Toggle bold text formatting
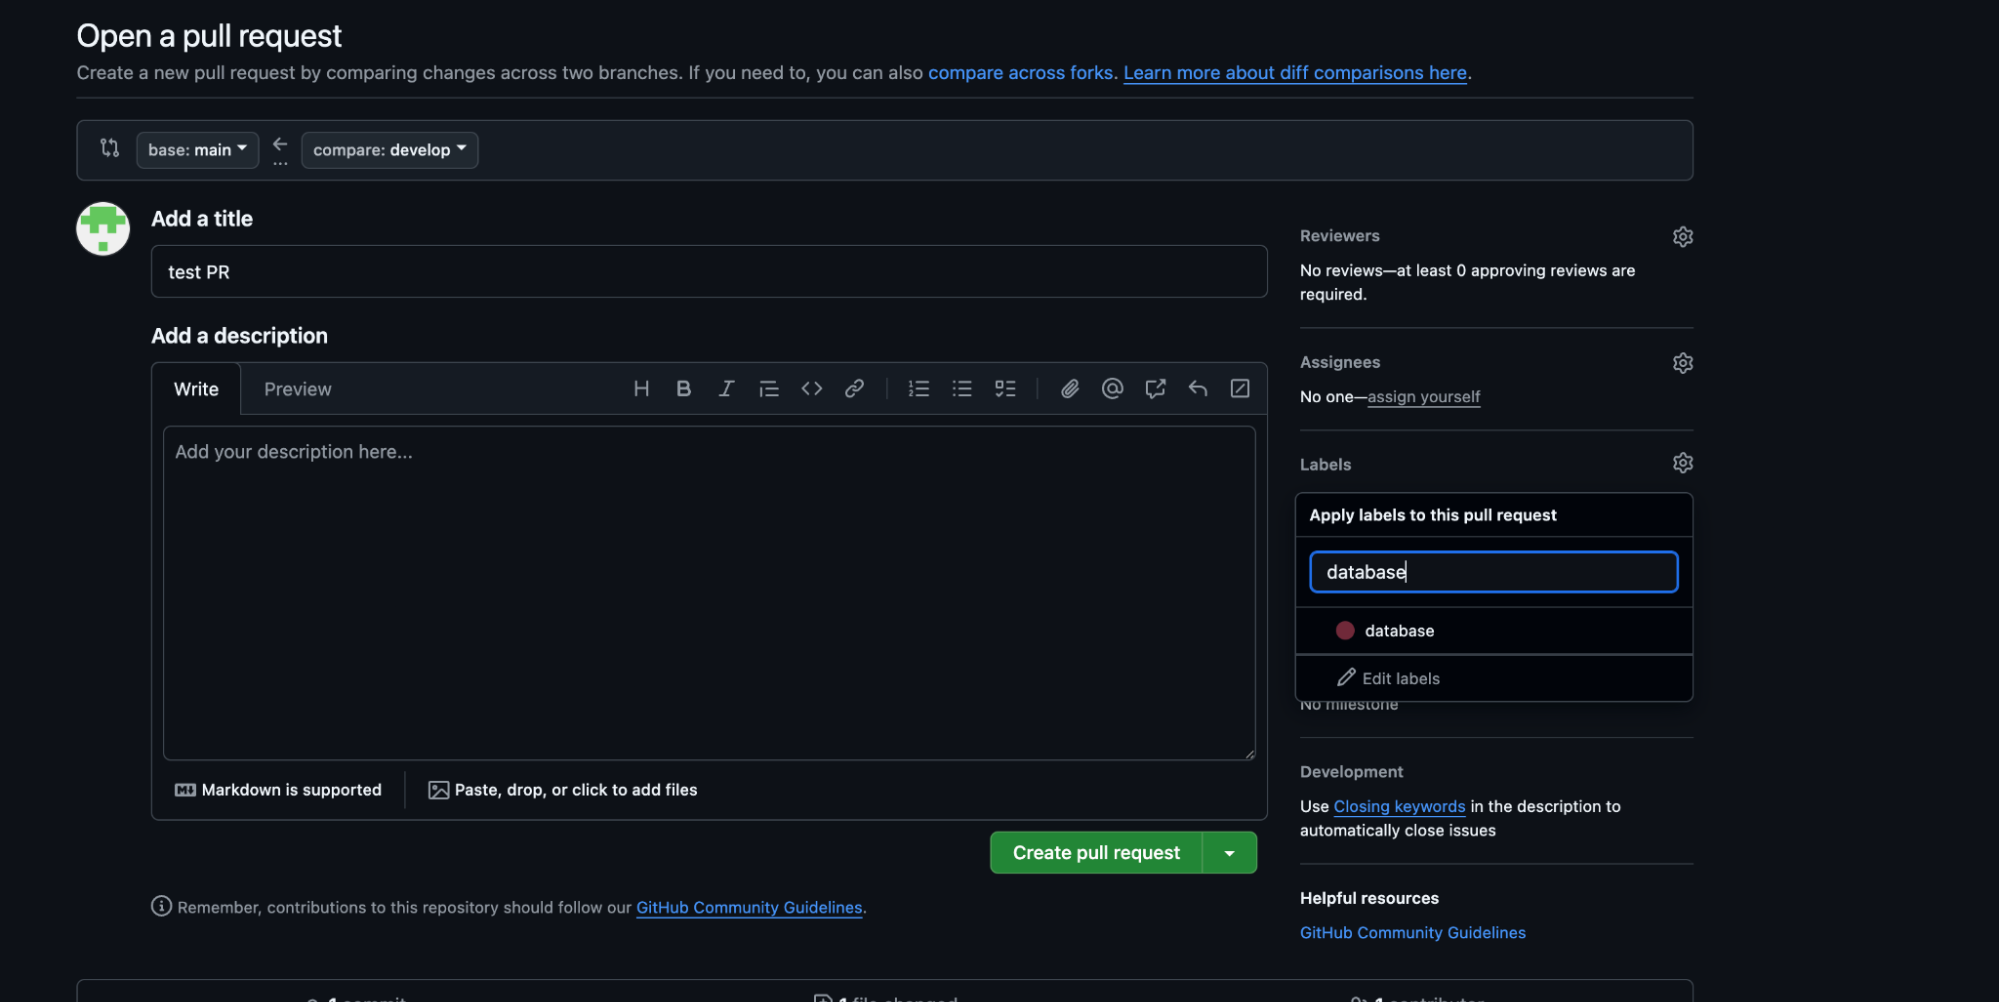This screenshot has width=1999, height=1003. (x=683, y=389)
